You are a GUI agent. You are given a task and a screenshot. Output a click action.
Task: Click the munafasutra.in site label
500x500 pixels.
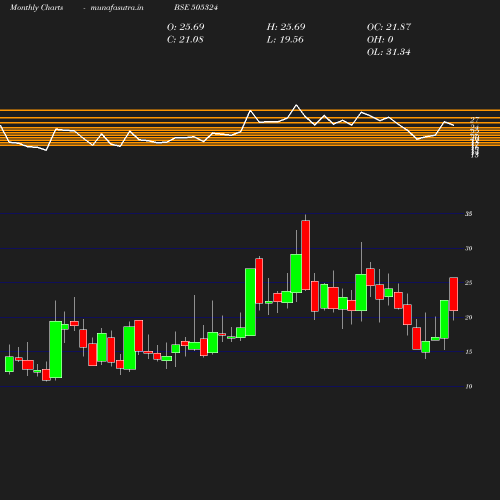117,7
